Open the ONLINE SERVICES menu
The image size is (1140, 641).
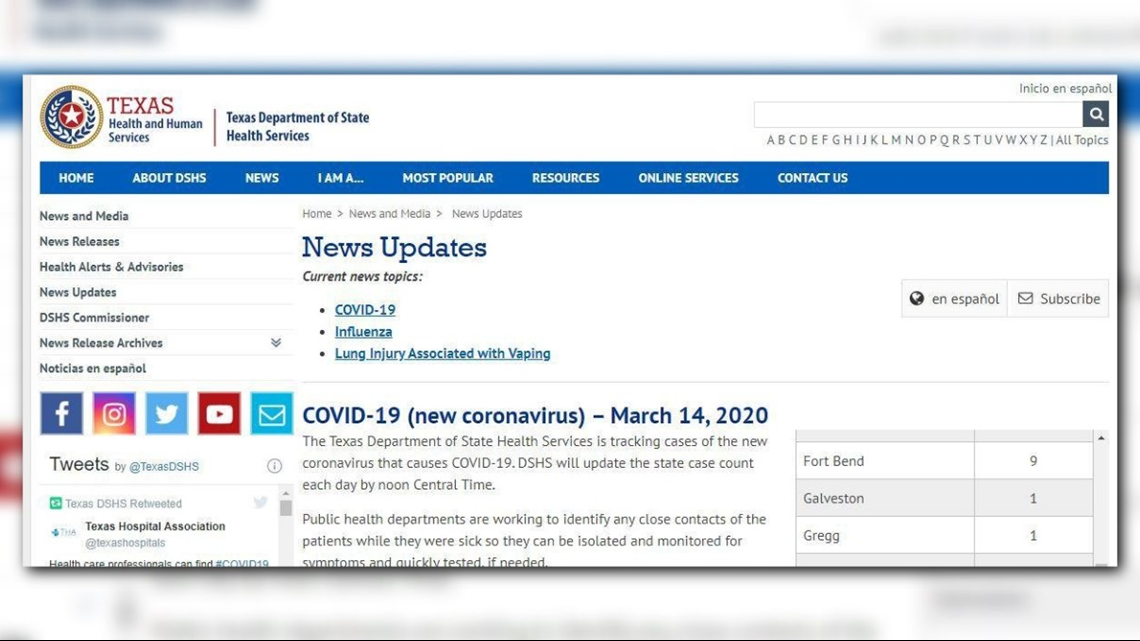coord(688,178)
